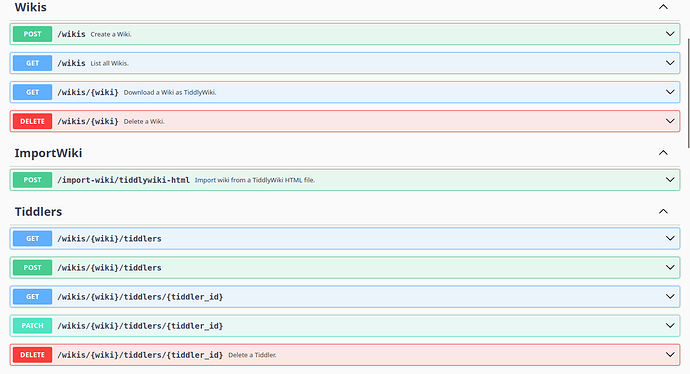The width and height of the screenshot is (690, 374).
Task: Expand POST /wikis/{wiki}/tiddlers arrow
Action: 670,268
